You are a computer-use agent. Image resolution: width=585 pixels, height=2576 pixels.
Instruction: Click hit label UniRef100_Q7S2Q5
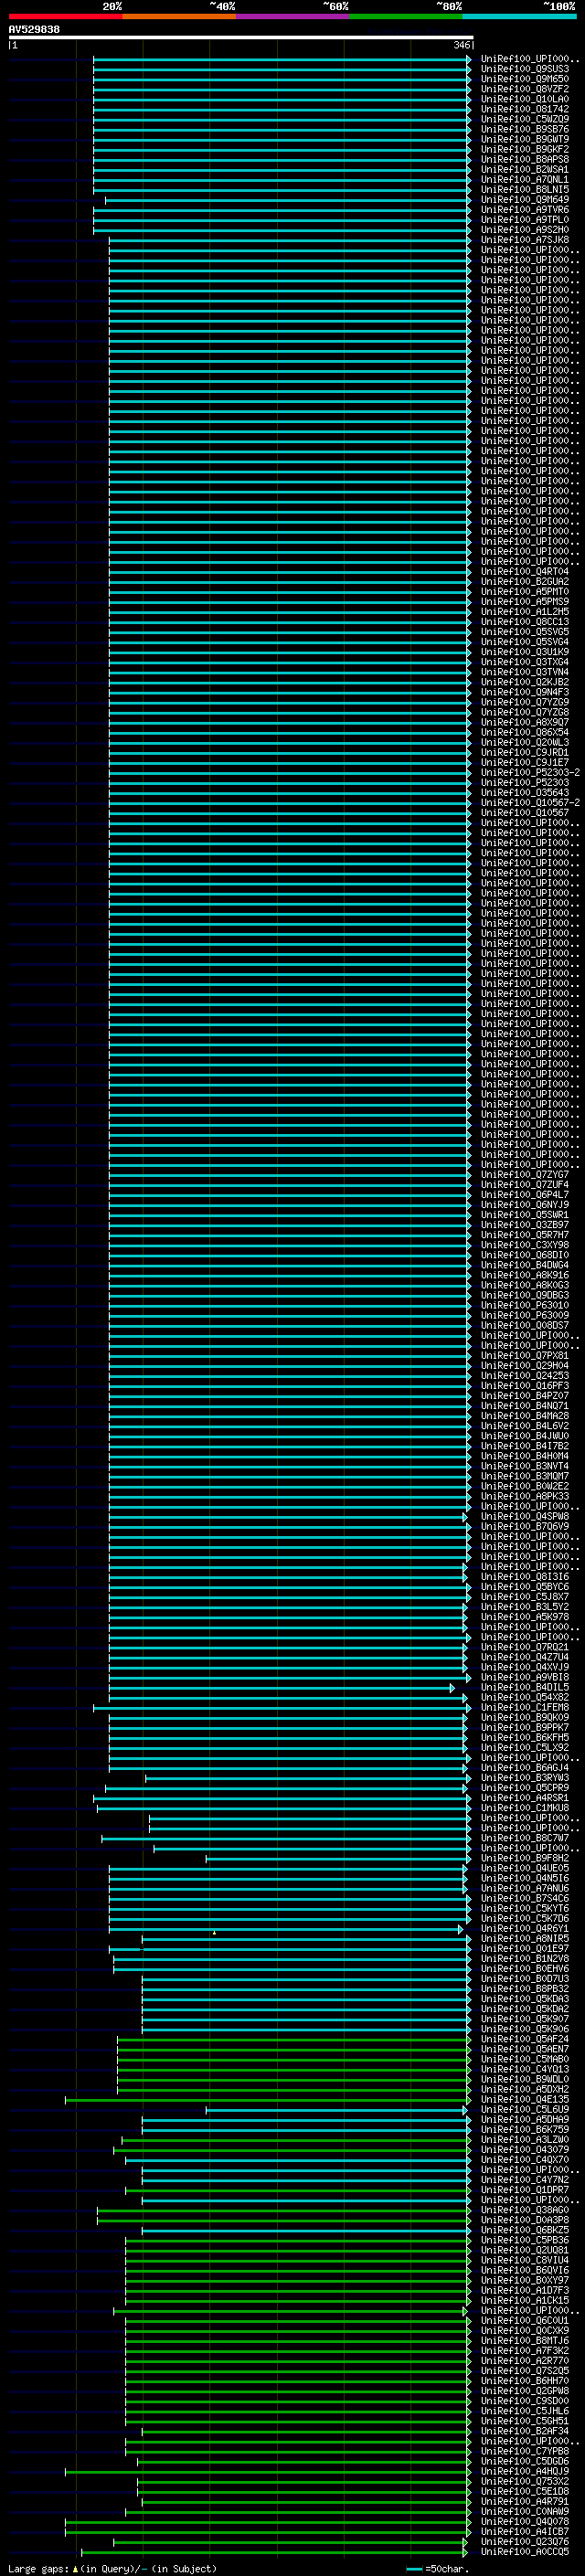pyautogui.click(x=525, y=2371)
